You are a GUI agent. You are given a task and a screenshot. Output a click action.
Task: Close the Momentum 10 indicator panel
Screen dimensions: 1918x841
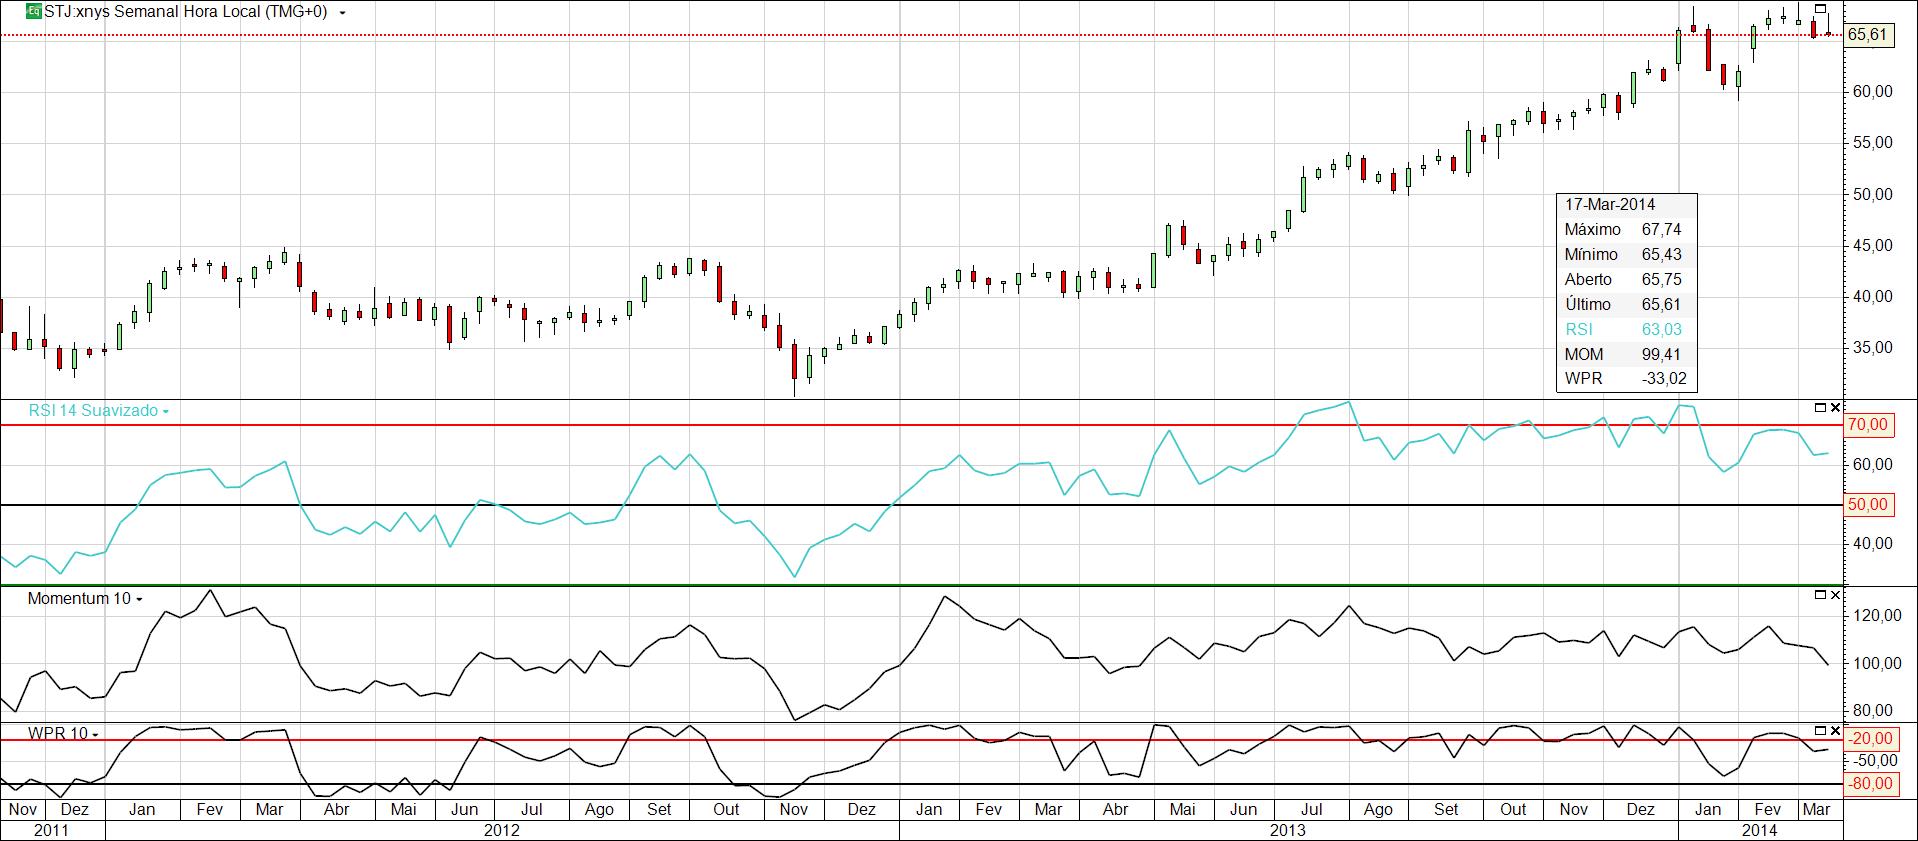tap(1835, 596)
